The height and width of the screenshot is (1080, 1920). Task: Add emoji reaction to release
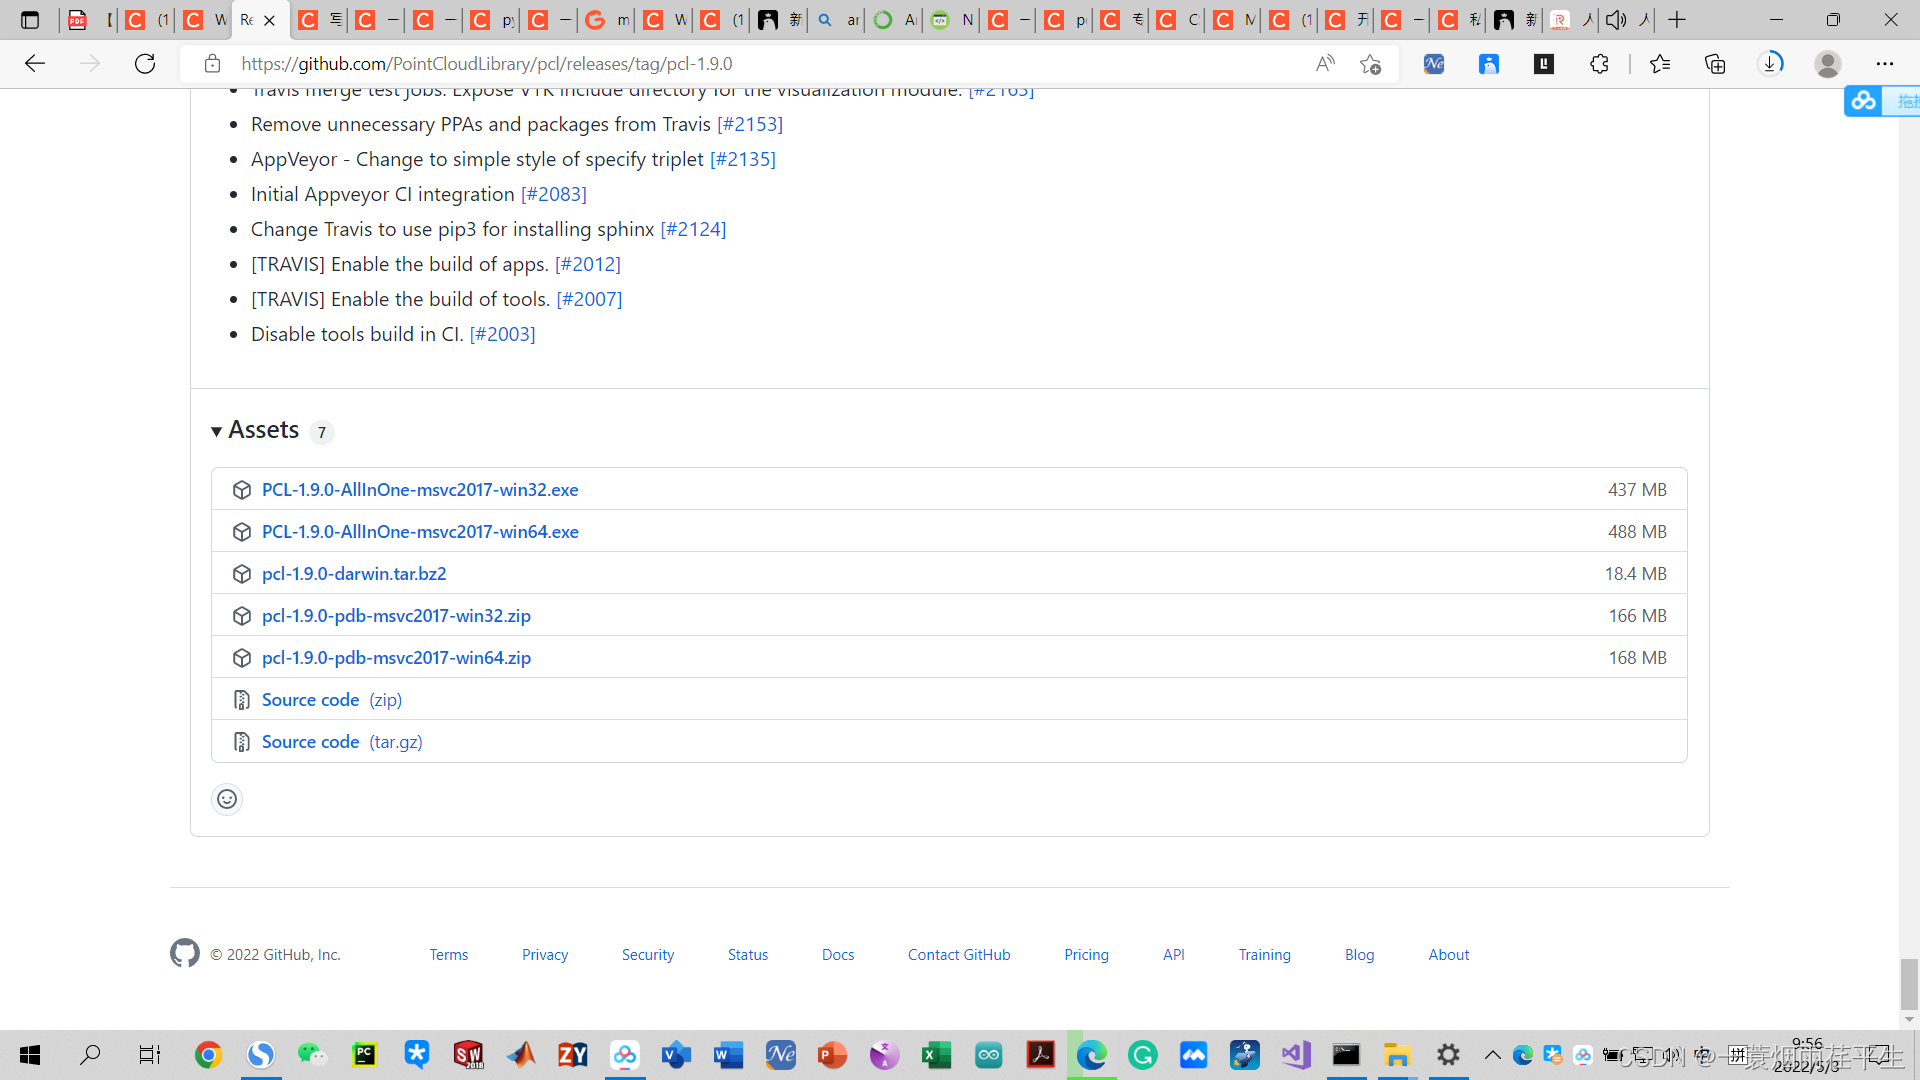(227, 799)
